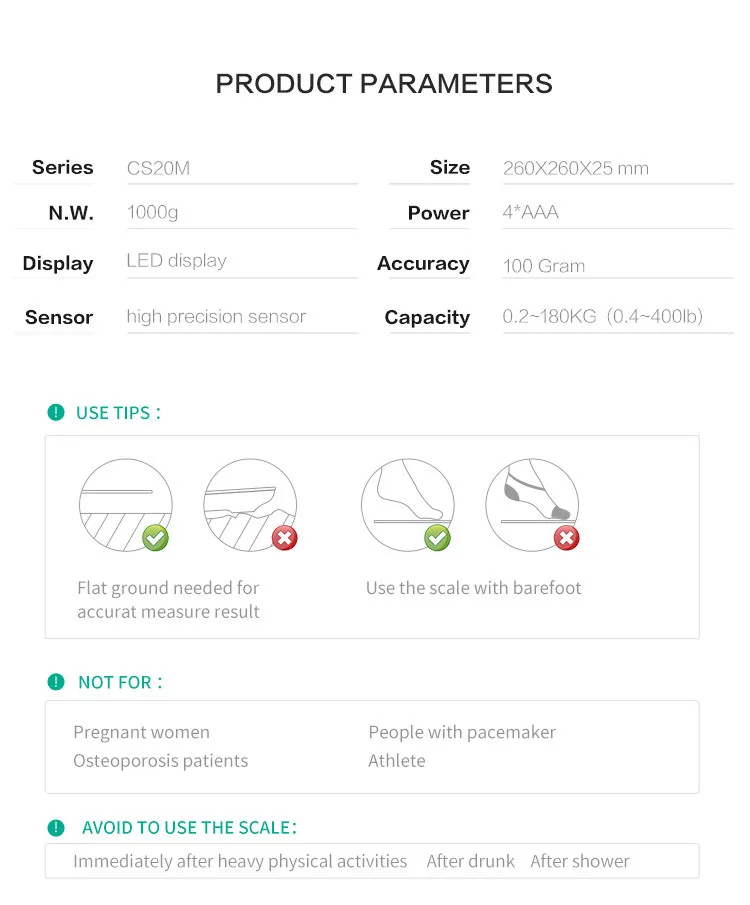Click green checkmark on flat ground illustration
Screen dimensions: 750x905
[155, 538]
